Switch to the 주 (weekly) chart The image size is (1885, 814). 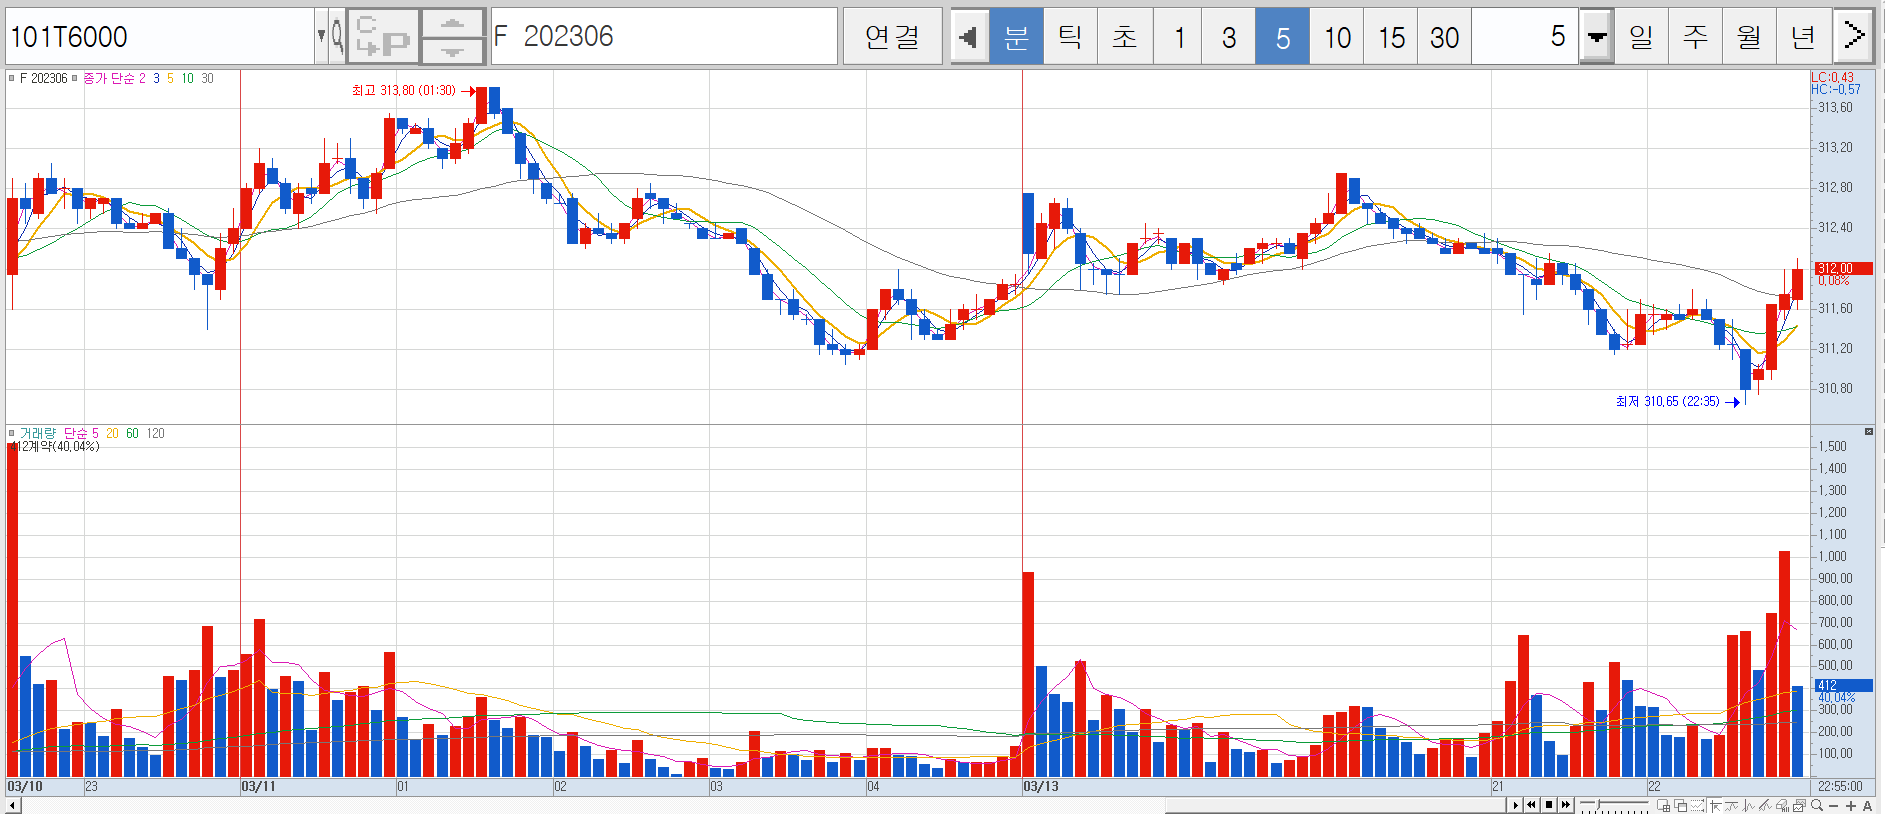pos(1695,37)
